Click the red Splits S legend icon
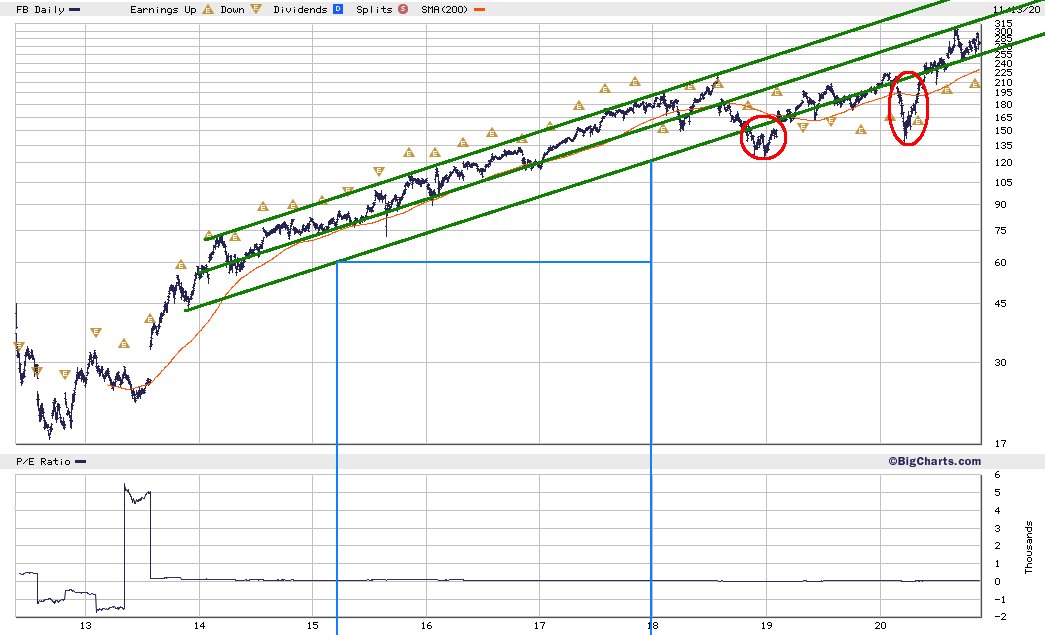 pyautogui.click(x=403, y=9)
